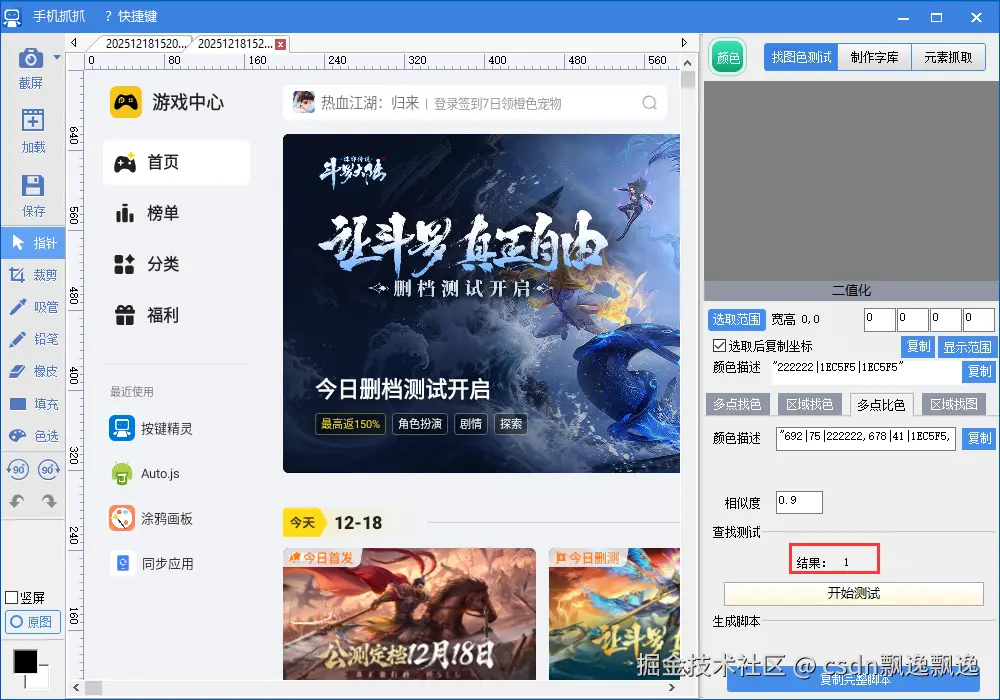This screenshot has width=1000, height=700.
Task: Click the green 颜色 color button
Action: pos(728,57)
